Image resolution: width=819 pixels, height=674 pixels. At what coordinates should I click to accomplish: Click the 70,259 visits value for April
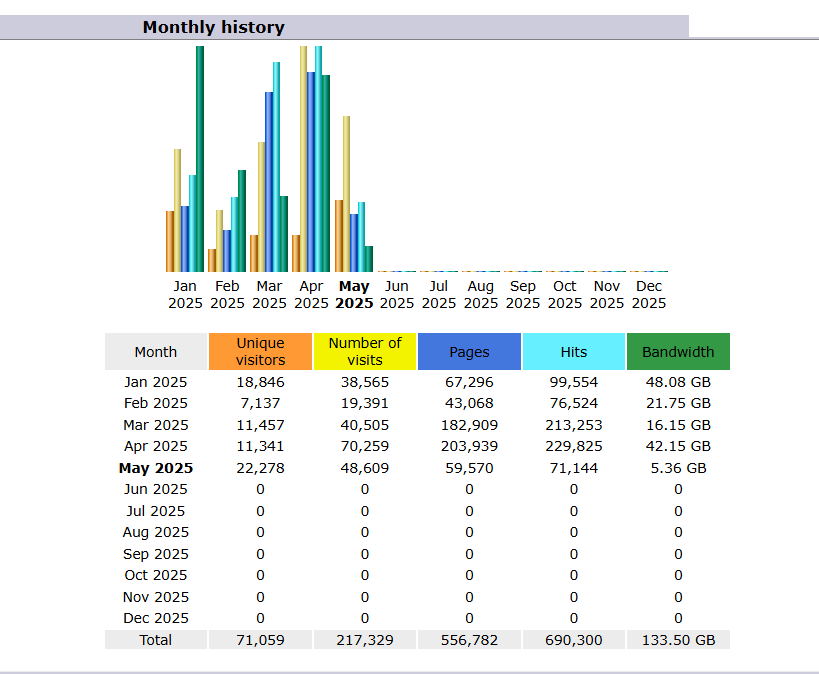[x=365, y=446]
